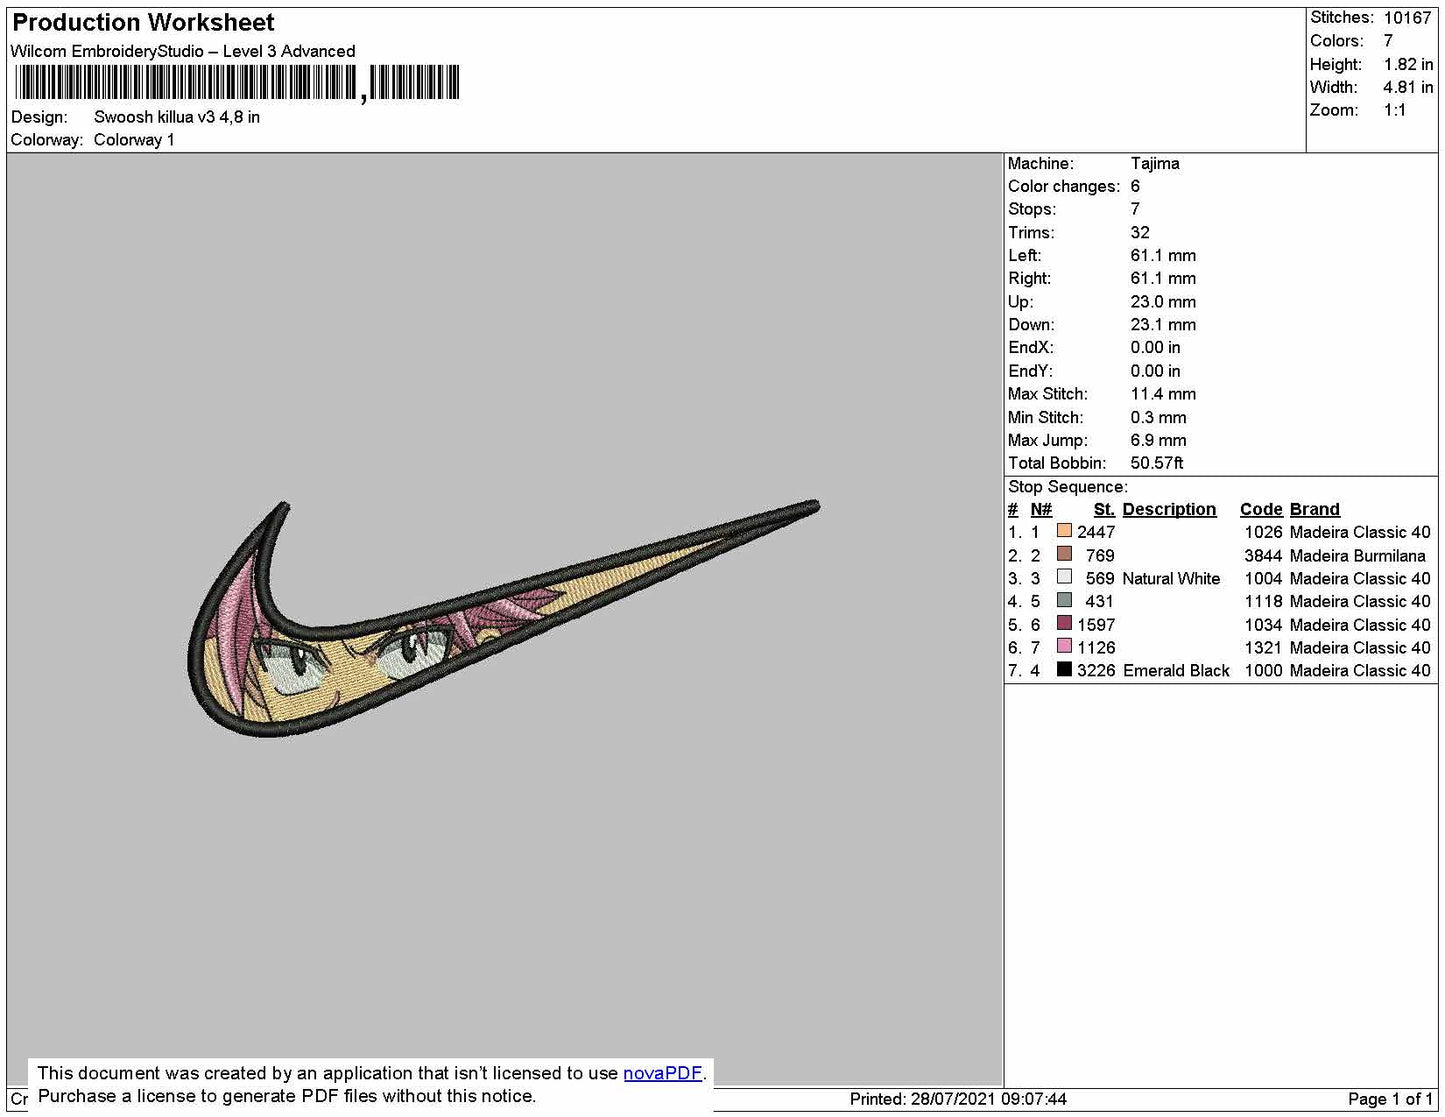This screenshot has width=1445, height=1117.
Task: Click the 'Colorway 1' value
Action: [x=134, y=140]
